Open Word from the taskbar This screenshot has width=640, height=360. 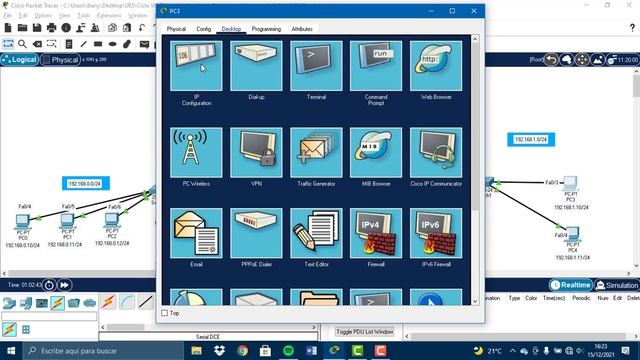pyautogui.click(x=311, y=351)
